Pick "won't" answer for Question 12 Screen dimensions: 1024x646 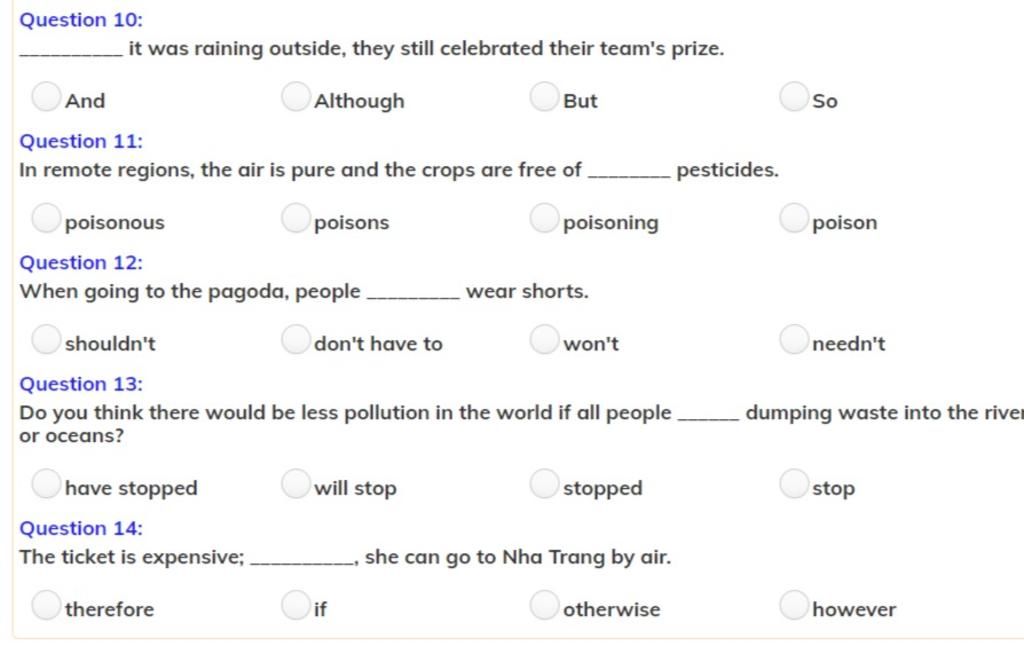pyautogui.click(x=545, y=340)
